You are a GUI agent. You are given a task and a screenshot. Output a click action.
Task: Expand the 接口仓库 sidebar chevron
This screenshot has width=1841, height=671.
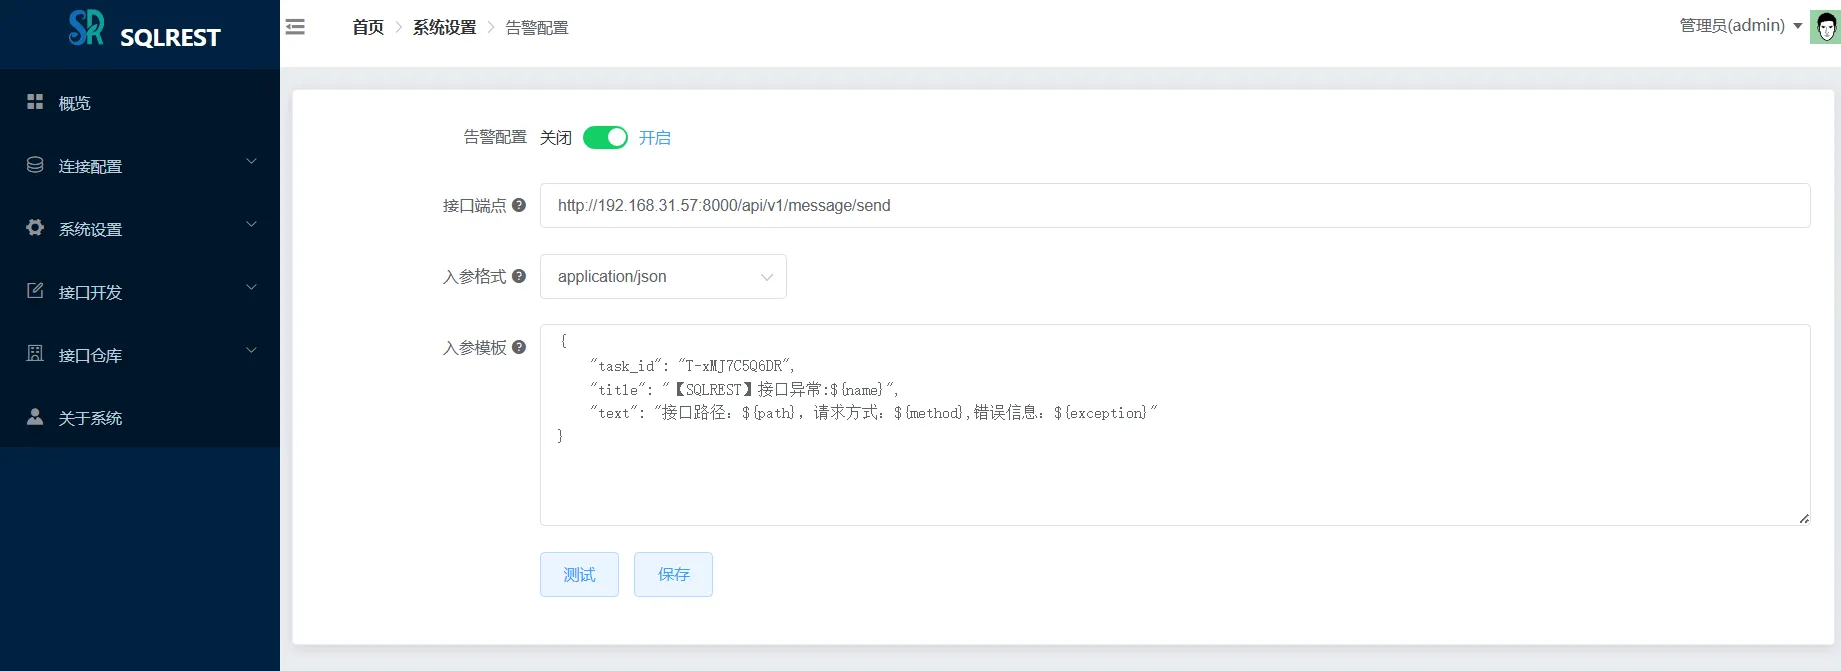(x=252, y=350)
